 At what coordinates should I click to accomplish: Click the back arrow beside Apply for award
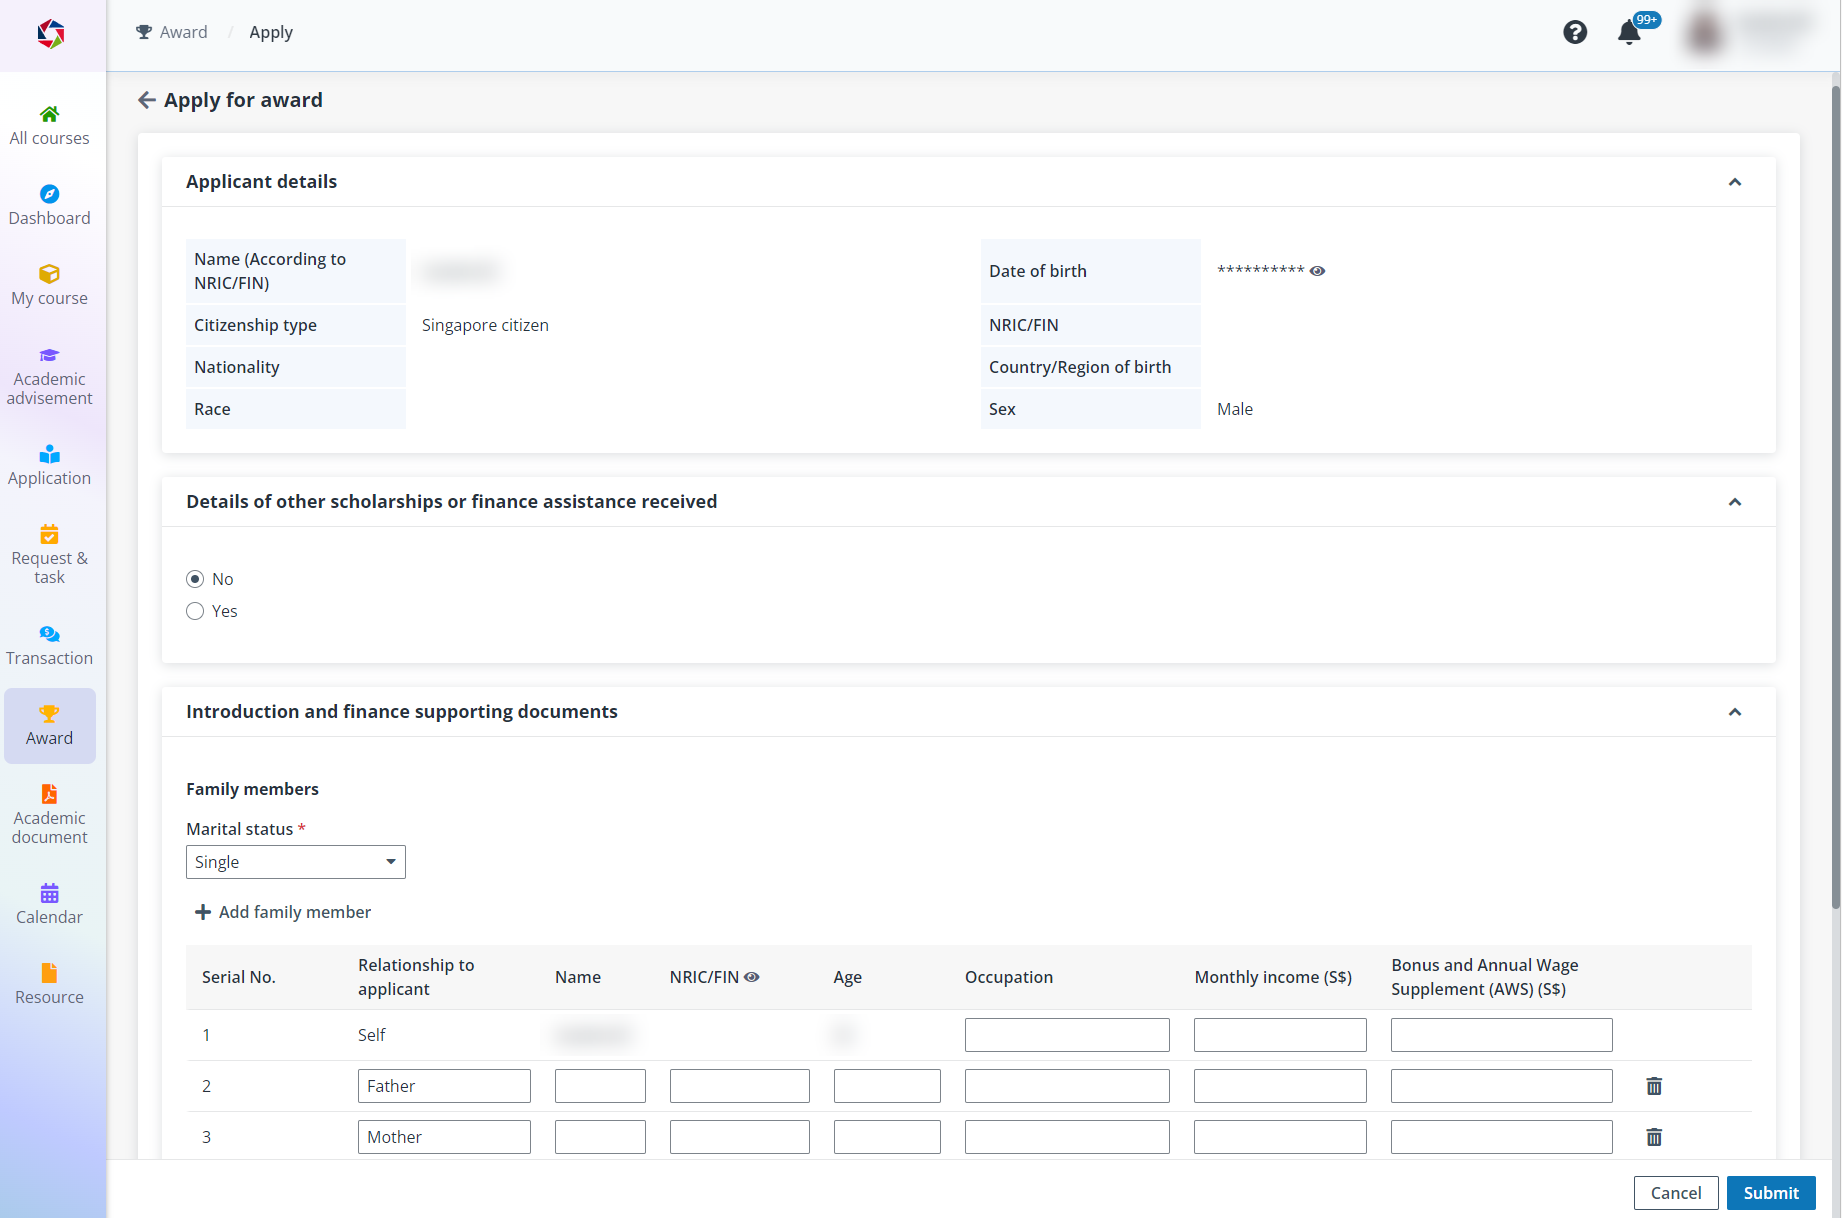pyautogui.click(x=147, y=100)
